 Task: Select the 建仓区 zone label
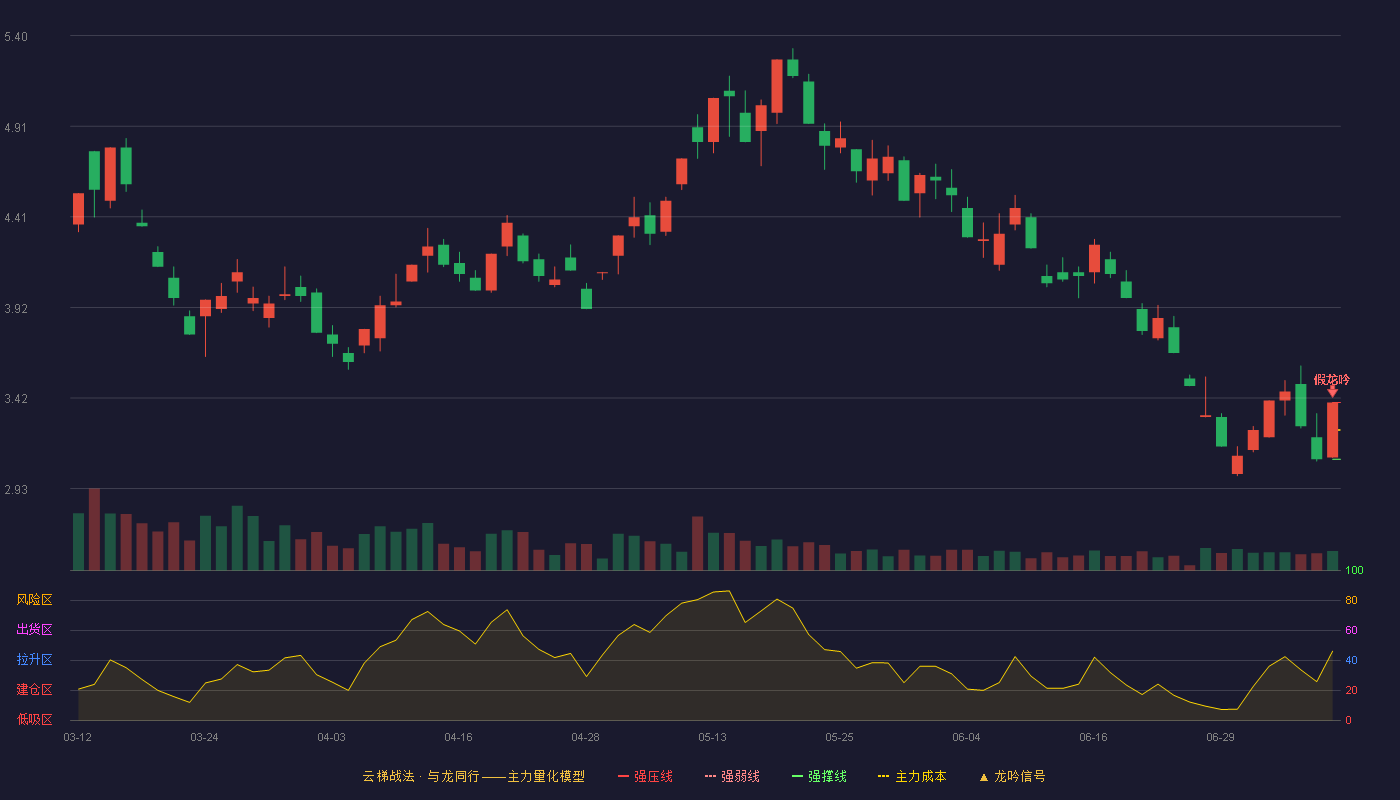pos(34,690)
